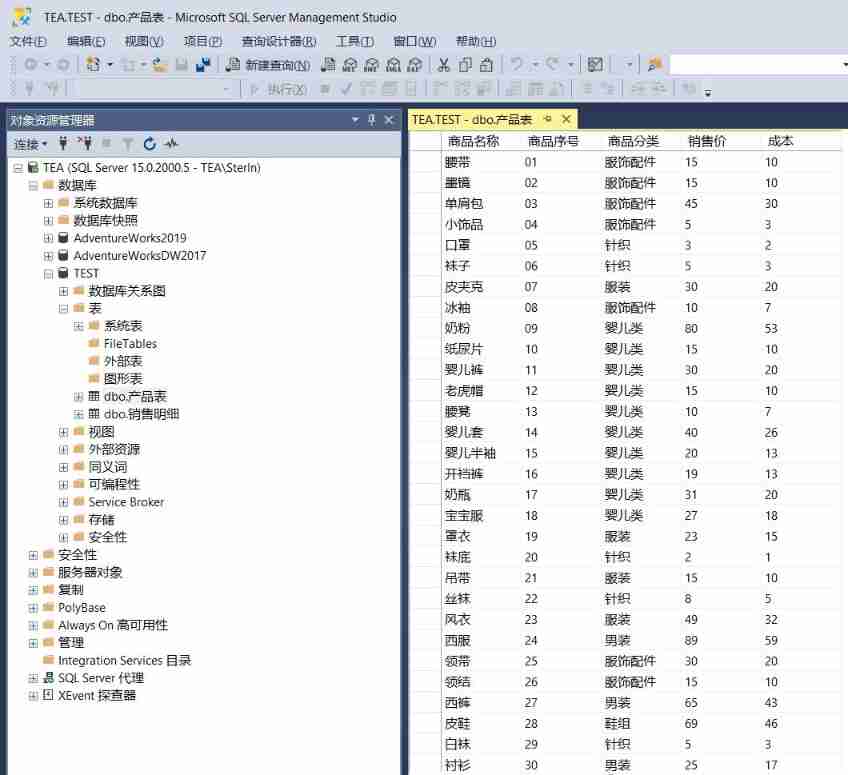Open the Activity Monitor icon in Object Explorer

pyautogui.click(x=171, y=144)
